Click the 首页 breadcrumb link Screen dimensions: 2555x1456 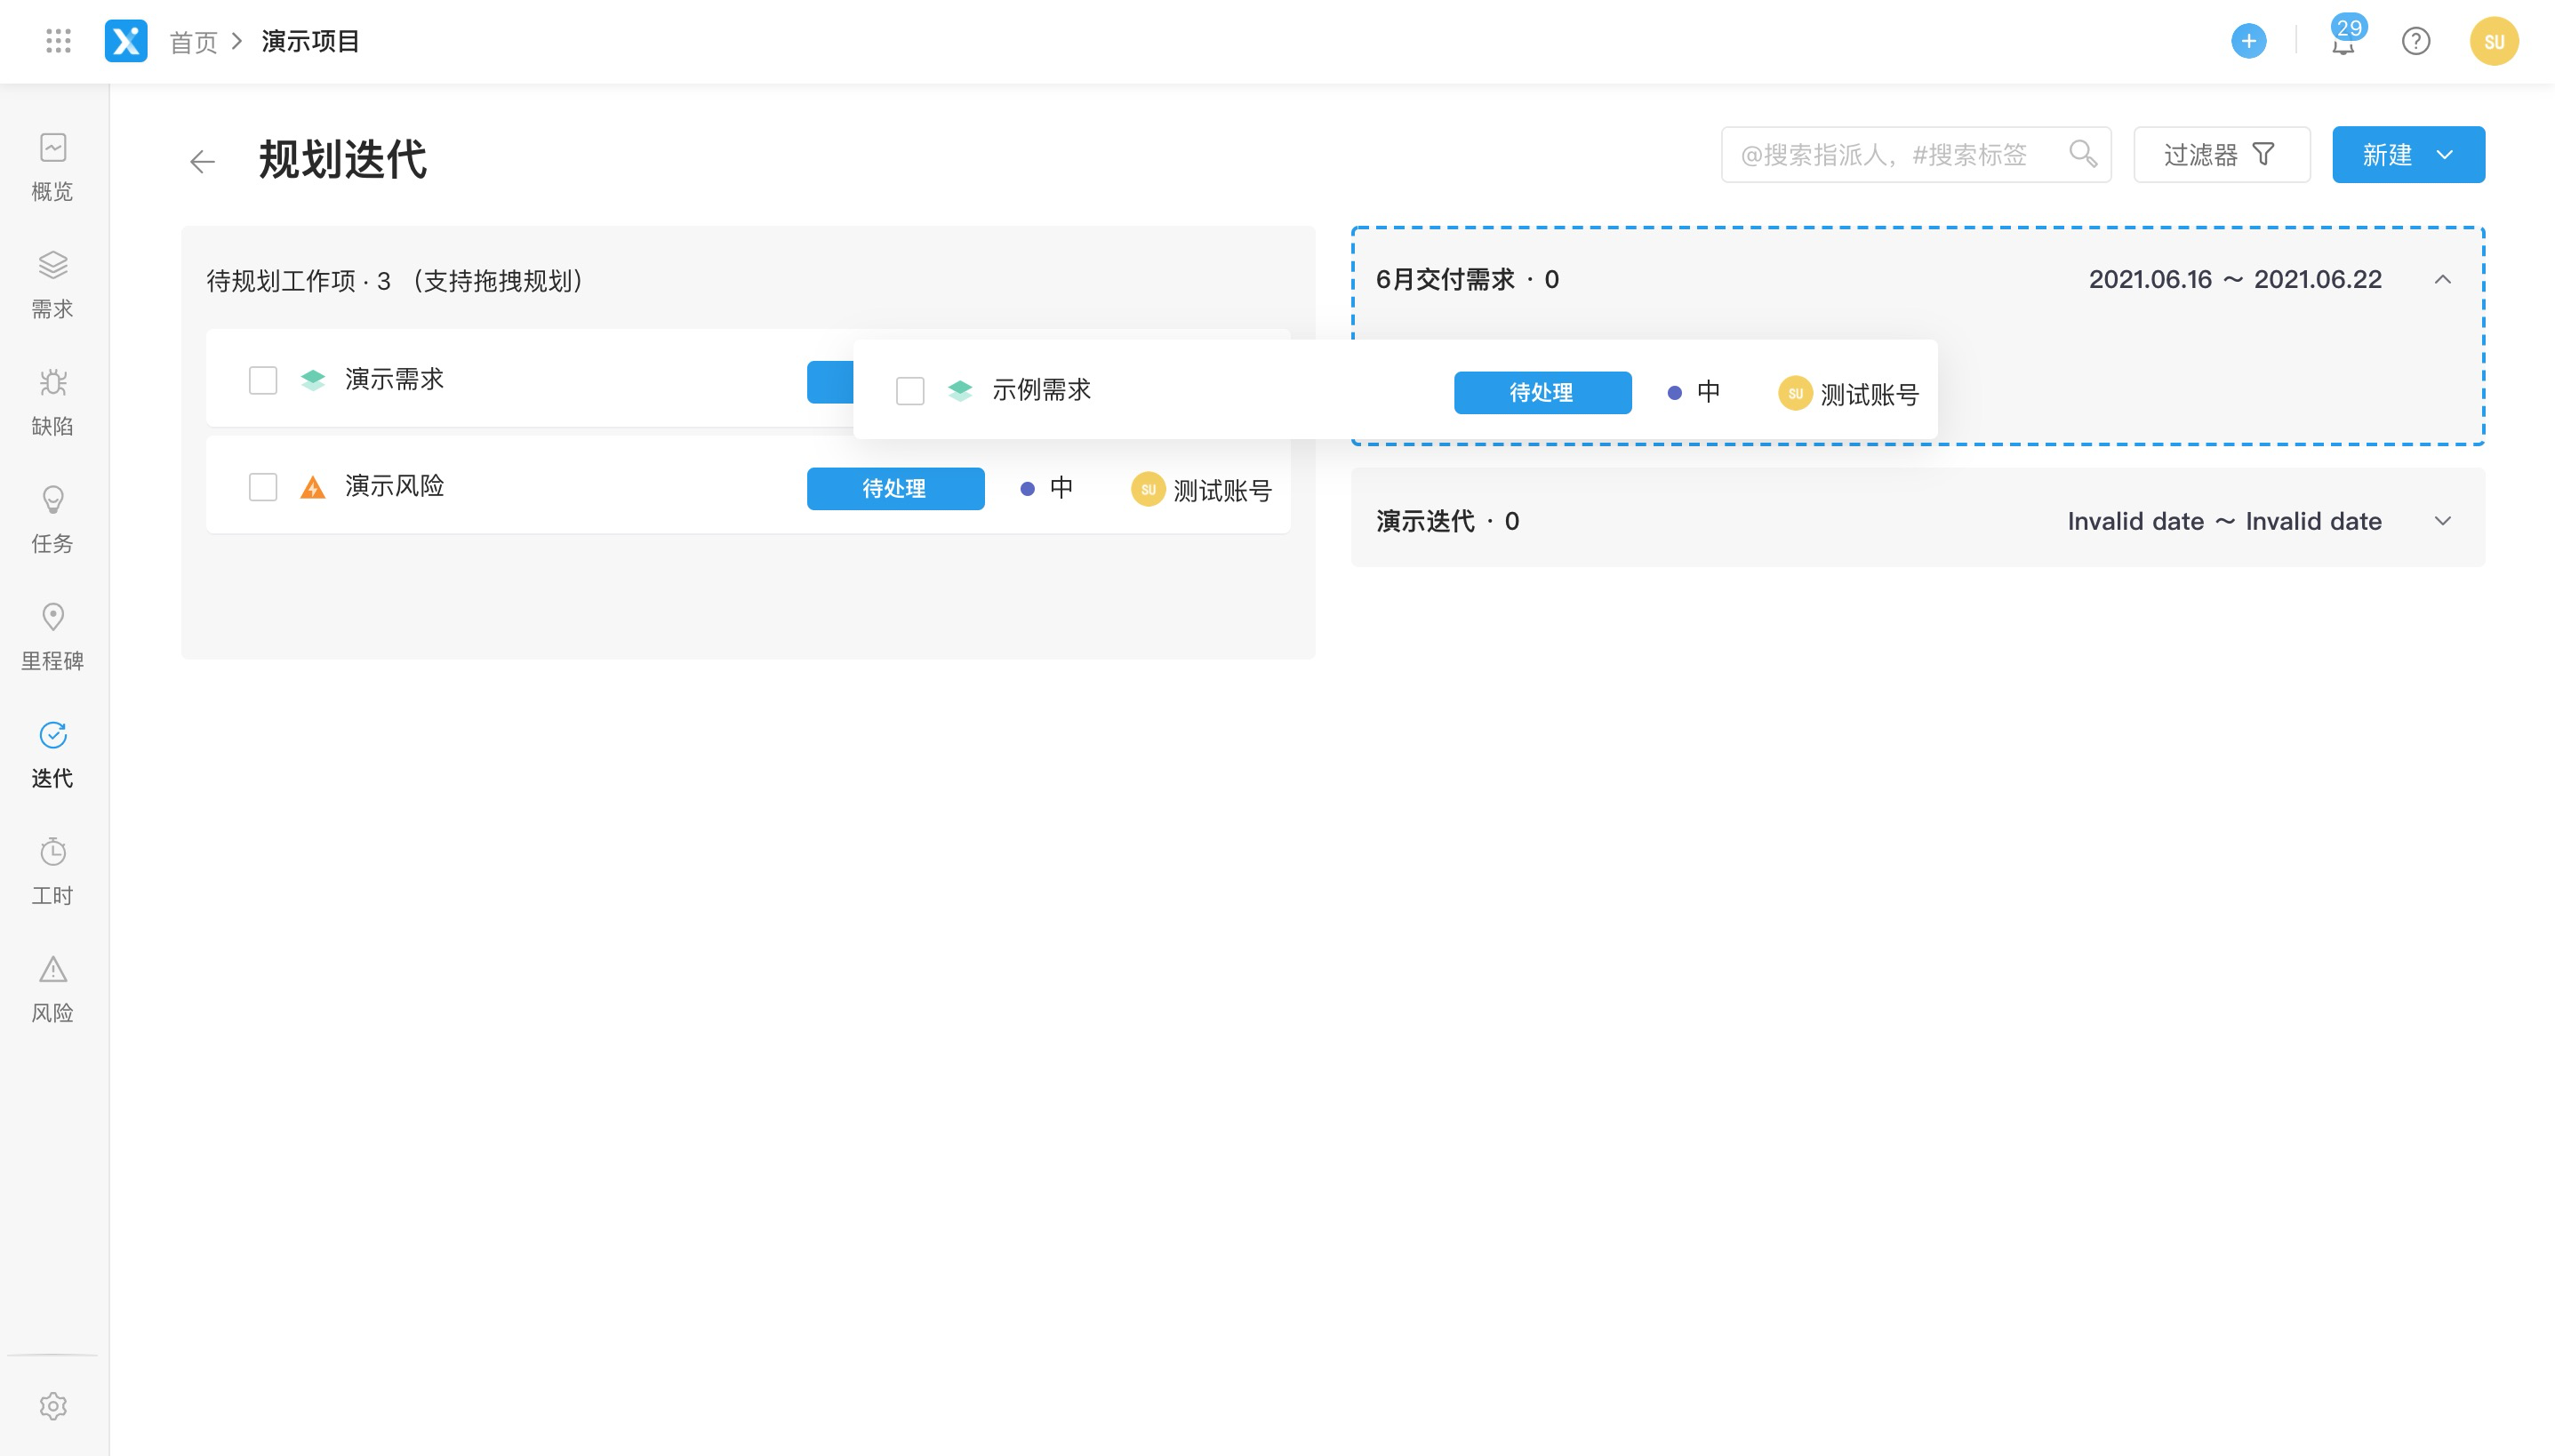point(193,42)
